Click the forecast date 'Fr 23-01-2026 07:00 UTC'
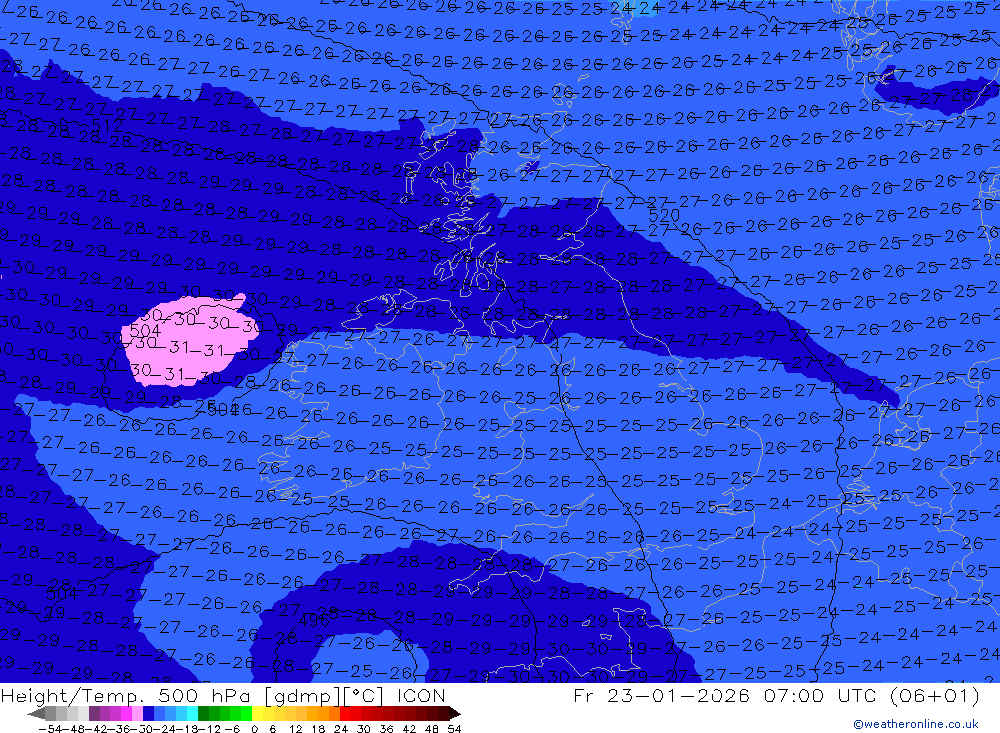The image size is (1000, 733). [x=724, y=695]
